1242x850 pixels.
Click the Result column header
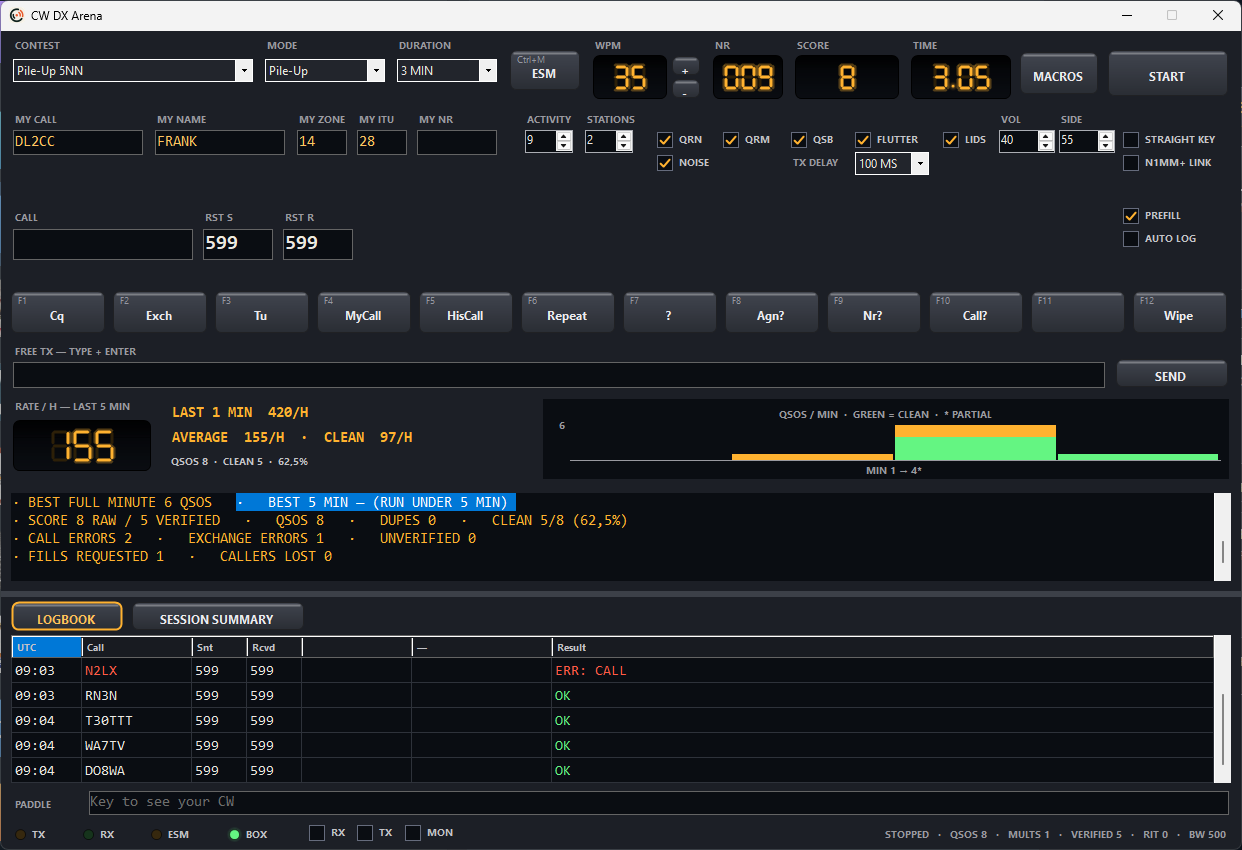pyautogui.click(x=883, y=647)
